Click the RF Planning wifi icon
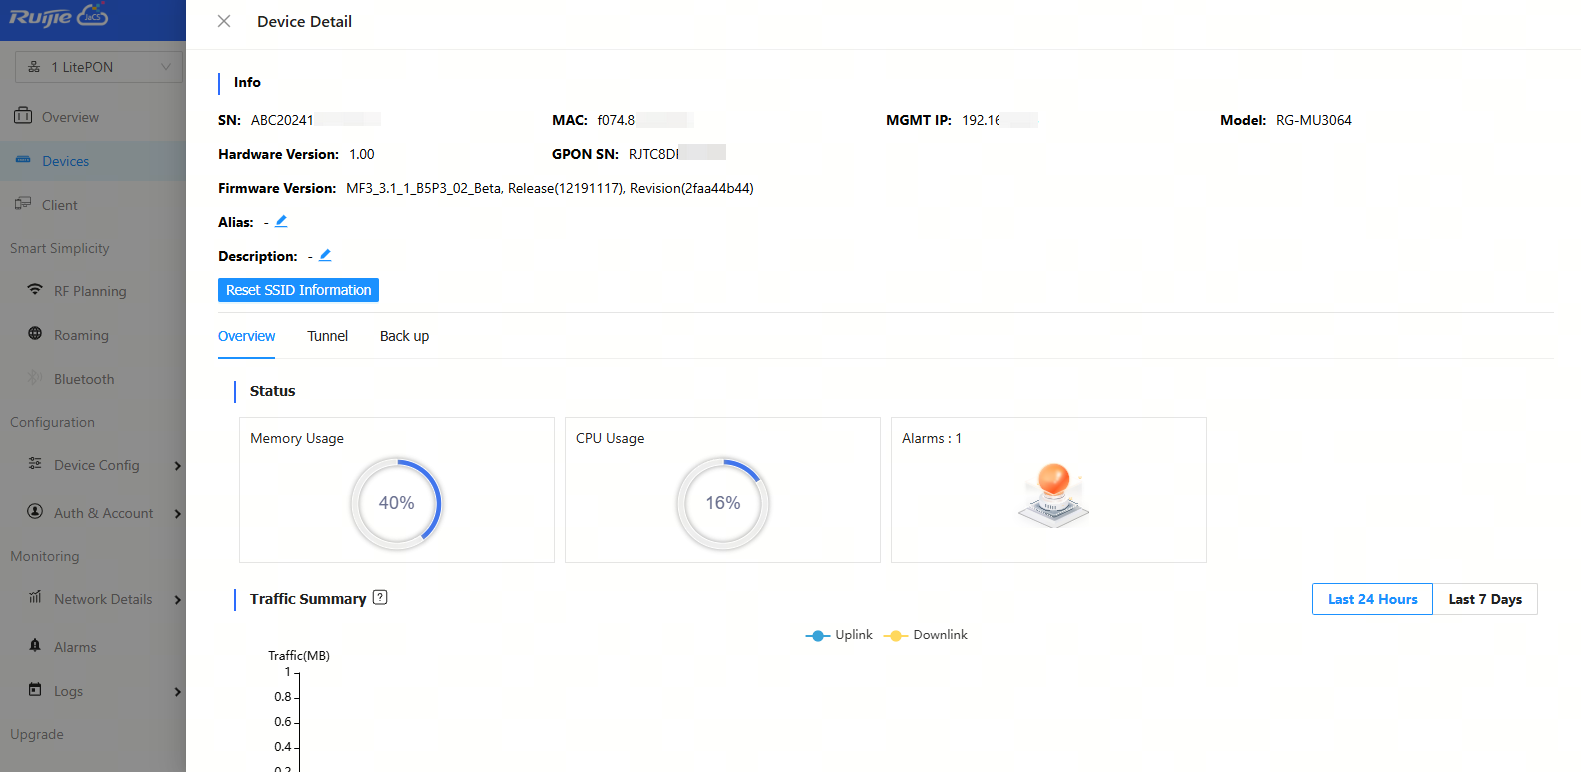Viewport: 1581px width, 772px height. (x=35, y=290)
